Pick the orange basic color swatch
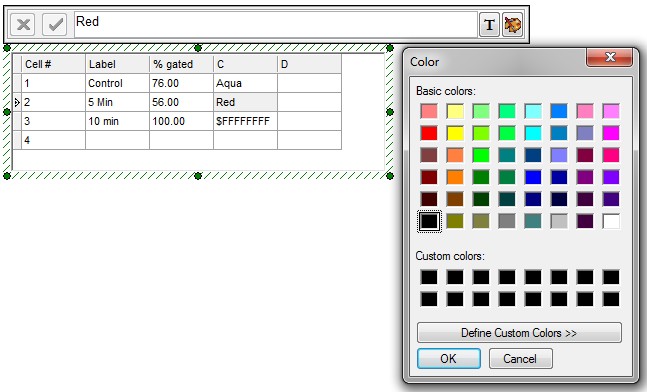This screenshot has width=647, height=392. coord(455,177)
